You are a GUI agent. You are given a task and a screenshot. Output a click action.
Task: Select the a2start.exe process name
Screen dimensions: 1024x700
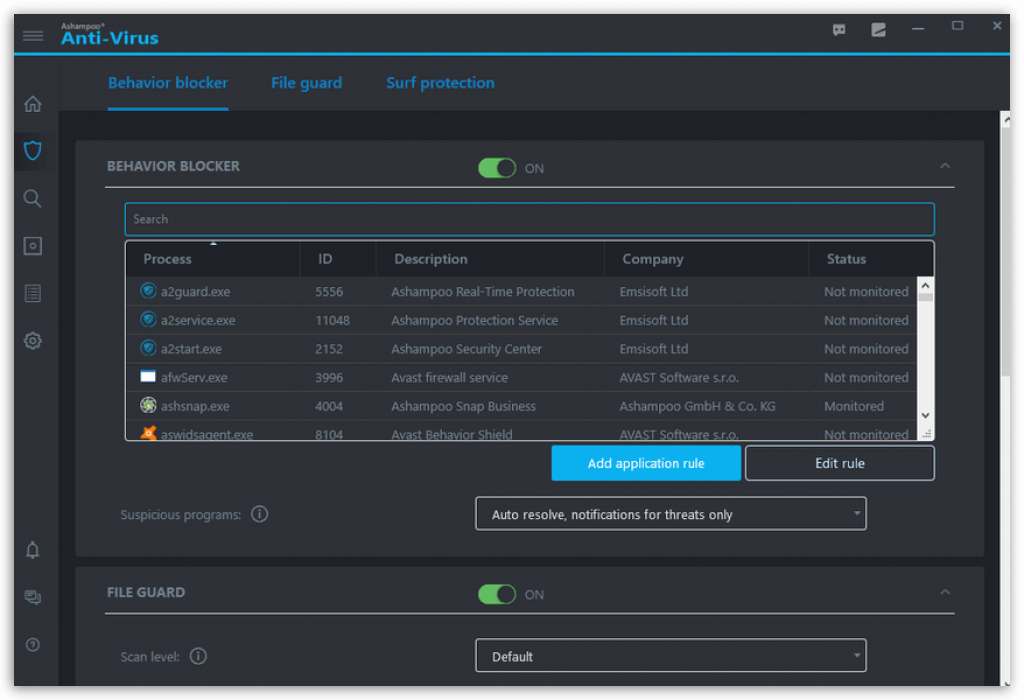click(x=191, y=349)
